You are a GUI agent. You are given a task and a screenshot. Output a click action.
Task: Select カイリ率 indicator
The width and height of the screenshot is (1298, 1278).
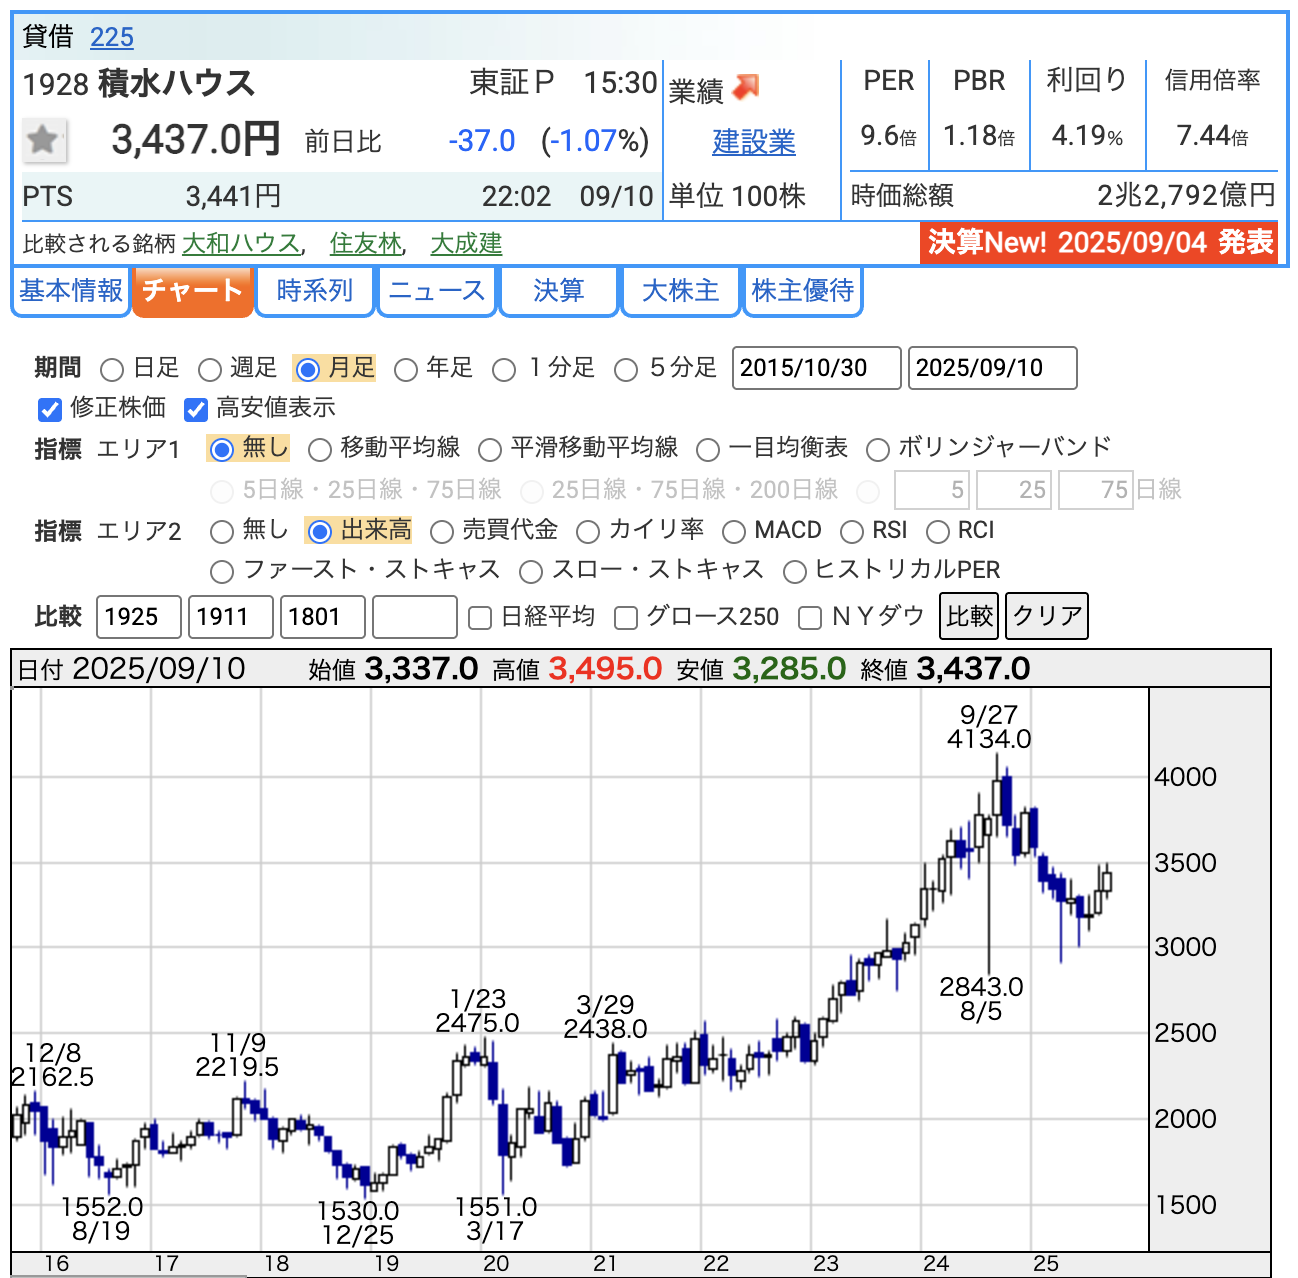coord(588,532)
